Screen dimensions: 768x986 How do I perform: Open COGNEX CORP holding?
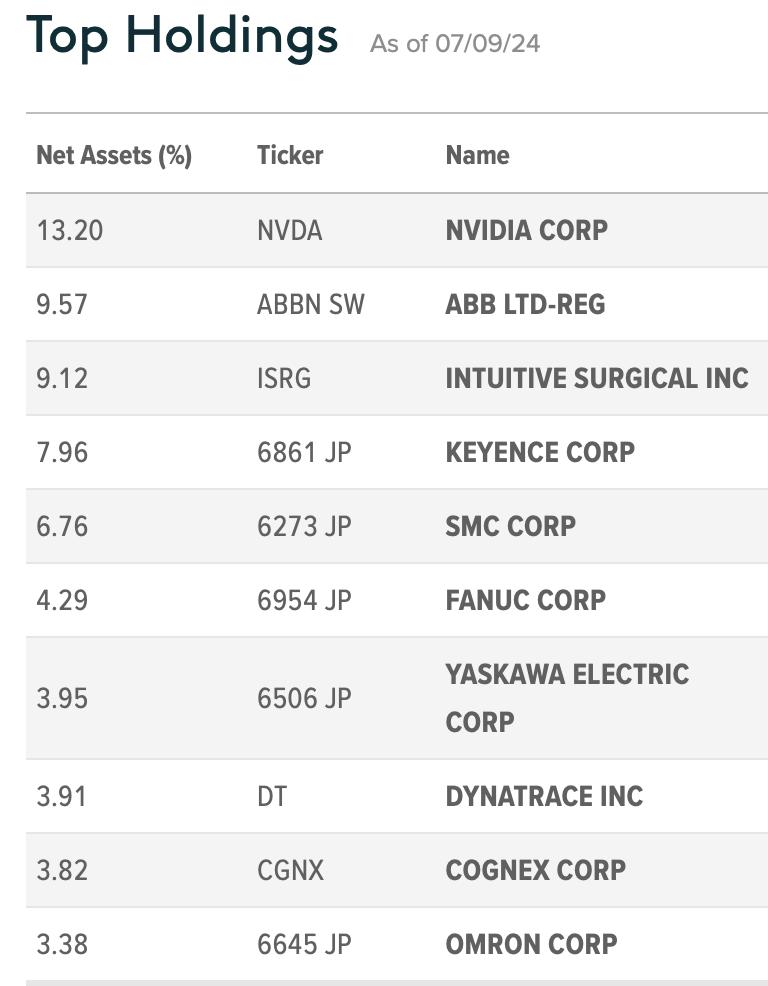click(x=535, y=870)
